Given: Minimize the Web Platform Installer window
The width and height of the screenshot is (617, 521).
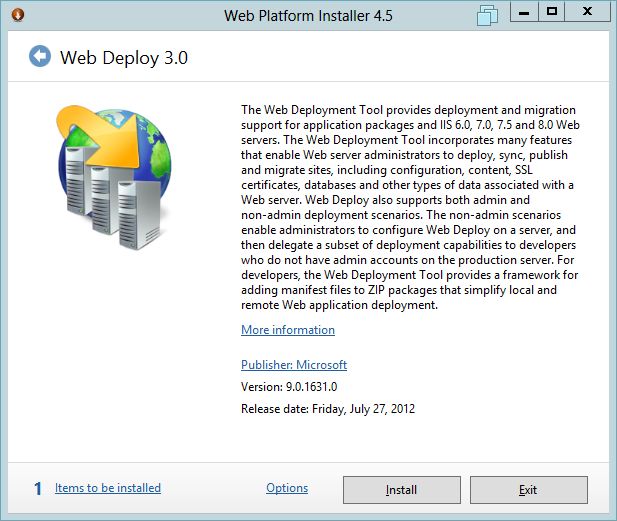Looking at the screenshot, I should (524, 12).
